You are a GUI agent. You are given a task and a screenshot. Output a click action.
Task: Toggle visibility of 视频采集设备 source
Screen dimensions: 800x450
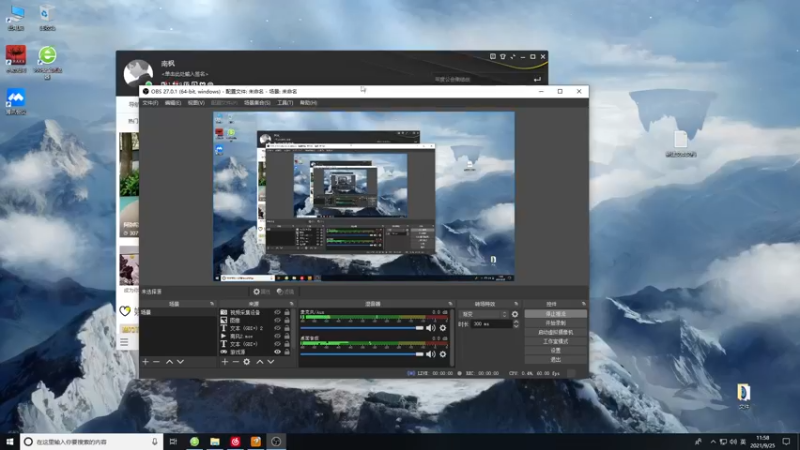point(278,312)
